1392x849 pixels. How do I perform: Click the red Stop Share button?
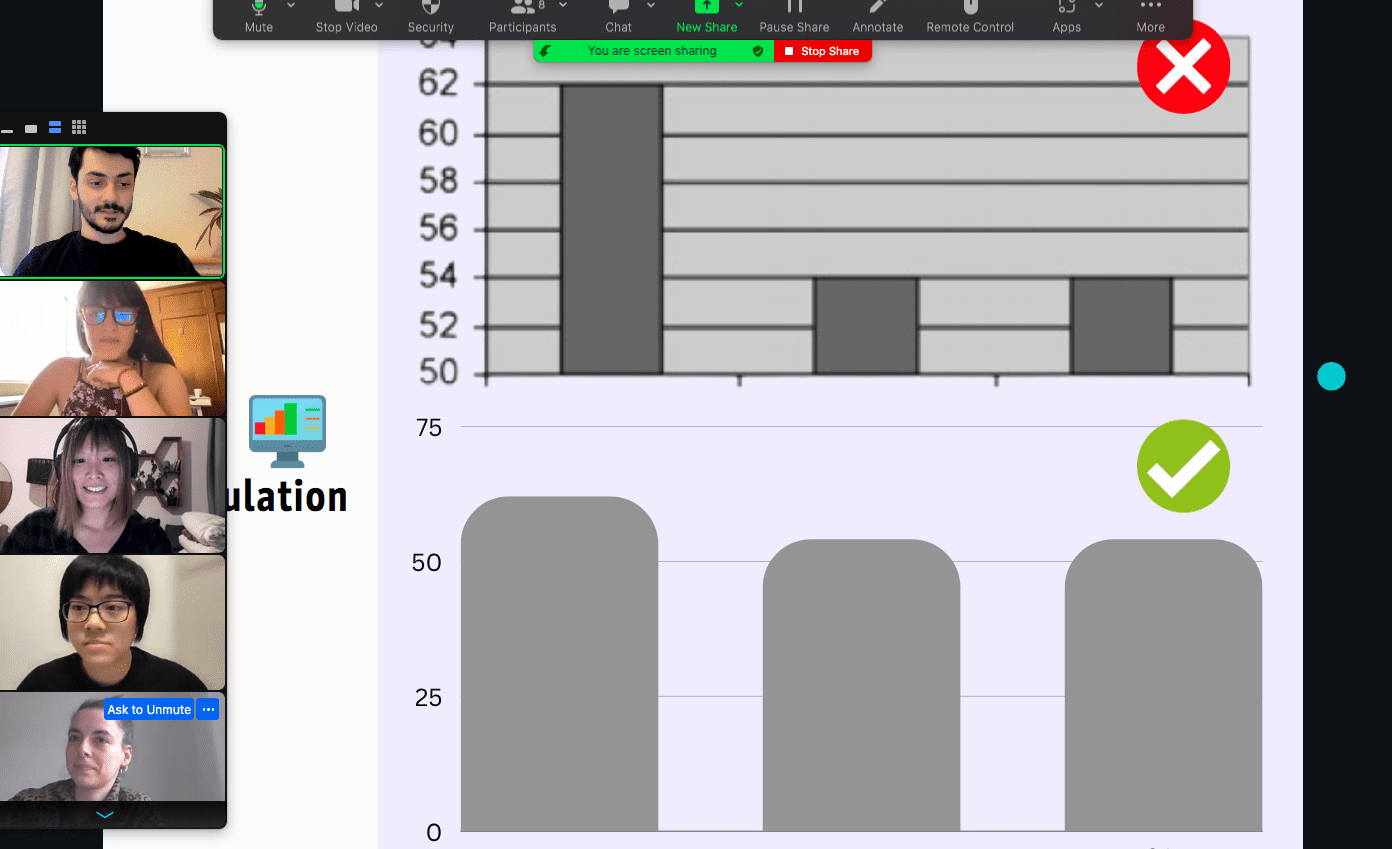pos(822,51)
